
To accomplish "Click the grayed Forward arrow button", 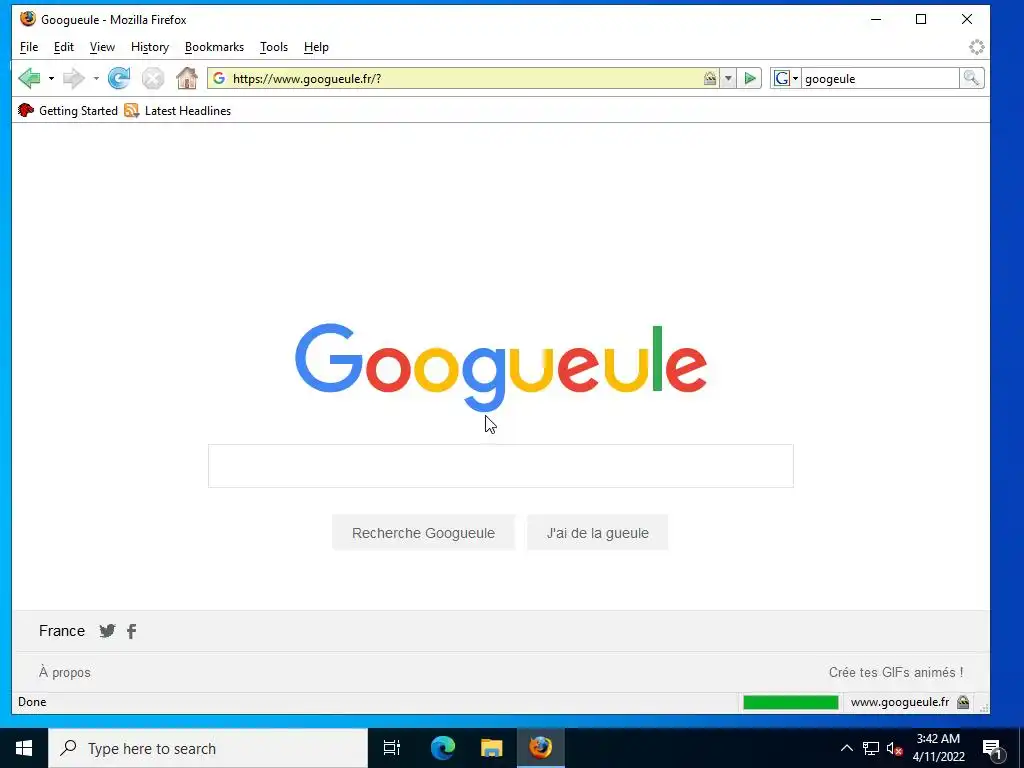I will point(74,78).
